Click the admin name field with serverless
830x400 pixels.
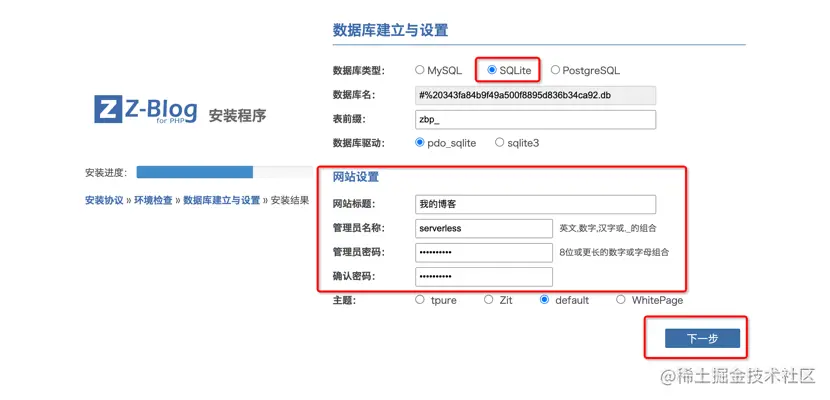click(484, 229)
